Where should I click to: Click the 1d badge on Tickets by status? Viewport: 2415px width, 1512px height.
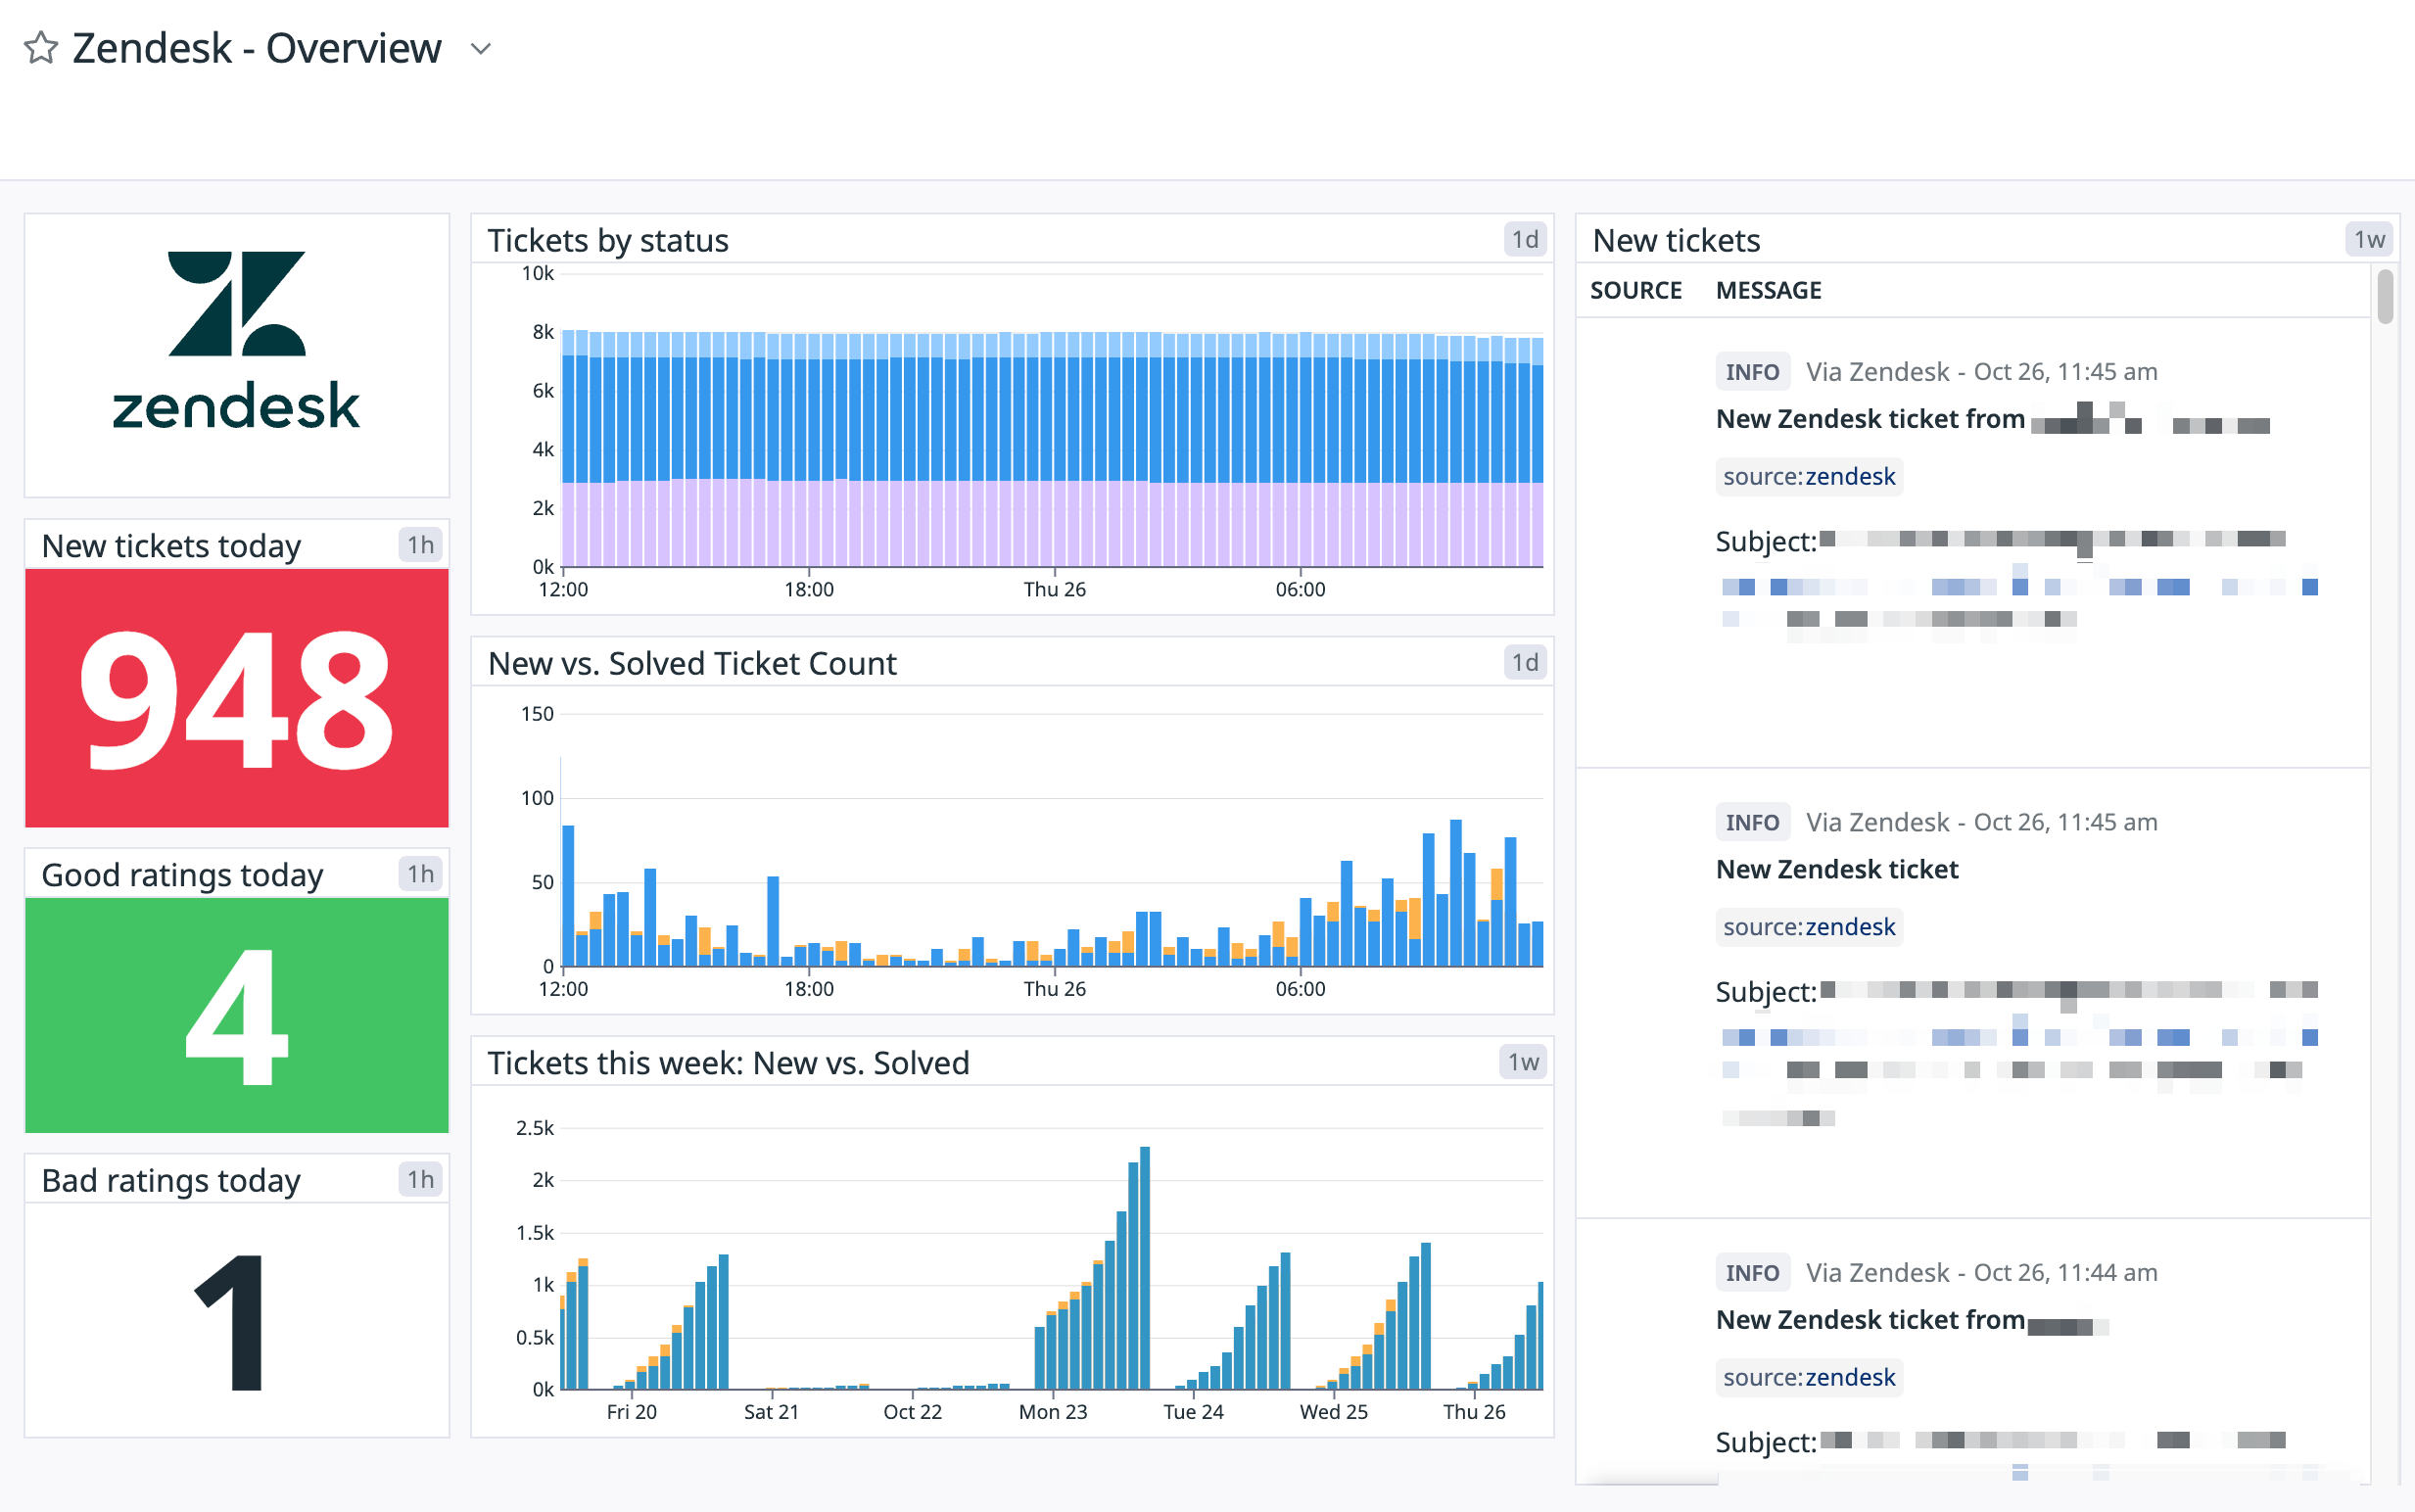[1524, 240]
